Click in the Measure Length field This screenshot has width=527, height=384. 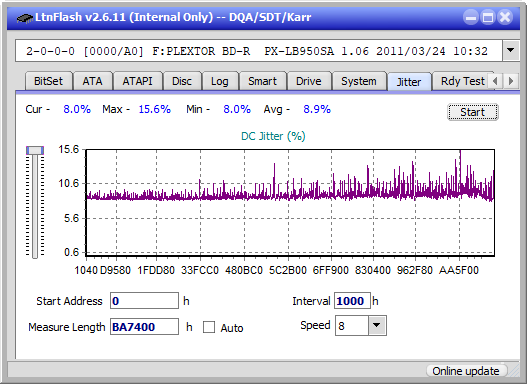(x=145, y=327)
